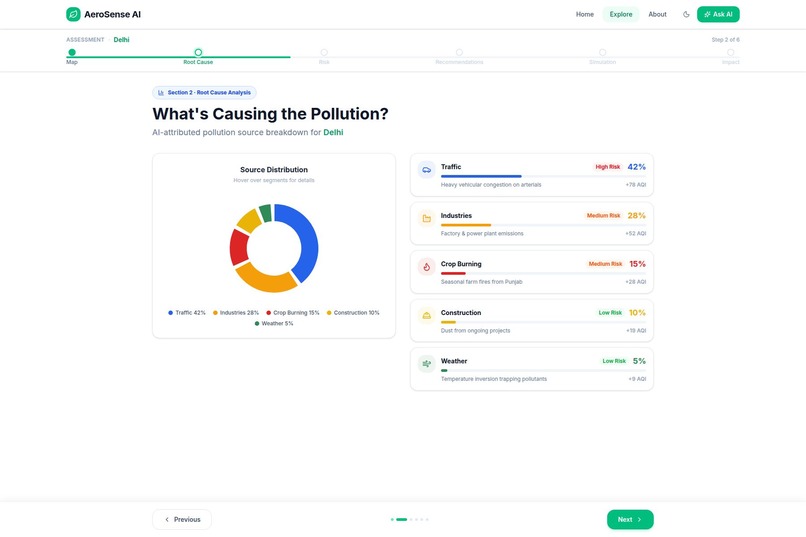Open the About page
This screenshot has width=806, height=537.
point(657,14)
